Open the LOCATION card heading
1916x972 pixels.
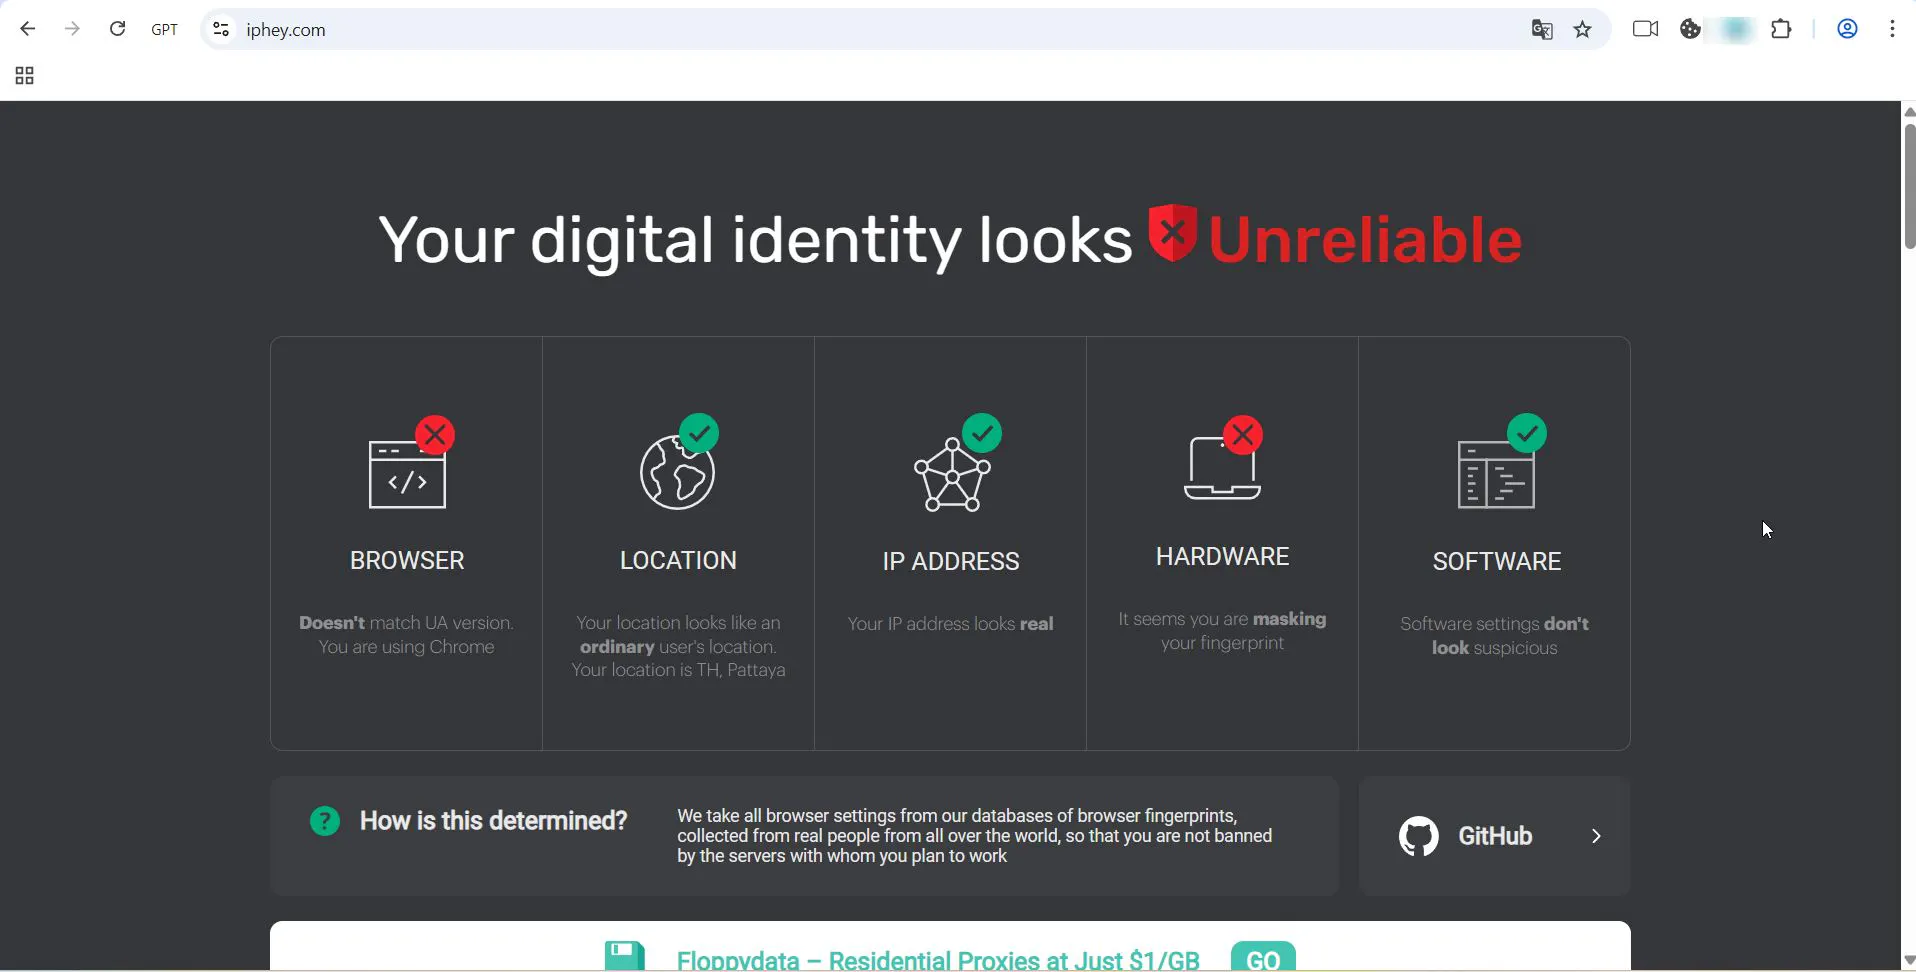pos(679,561)
